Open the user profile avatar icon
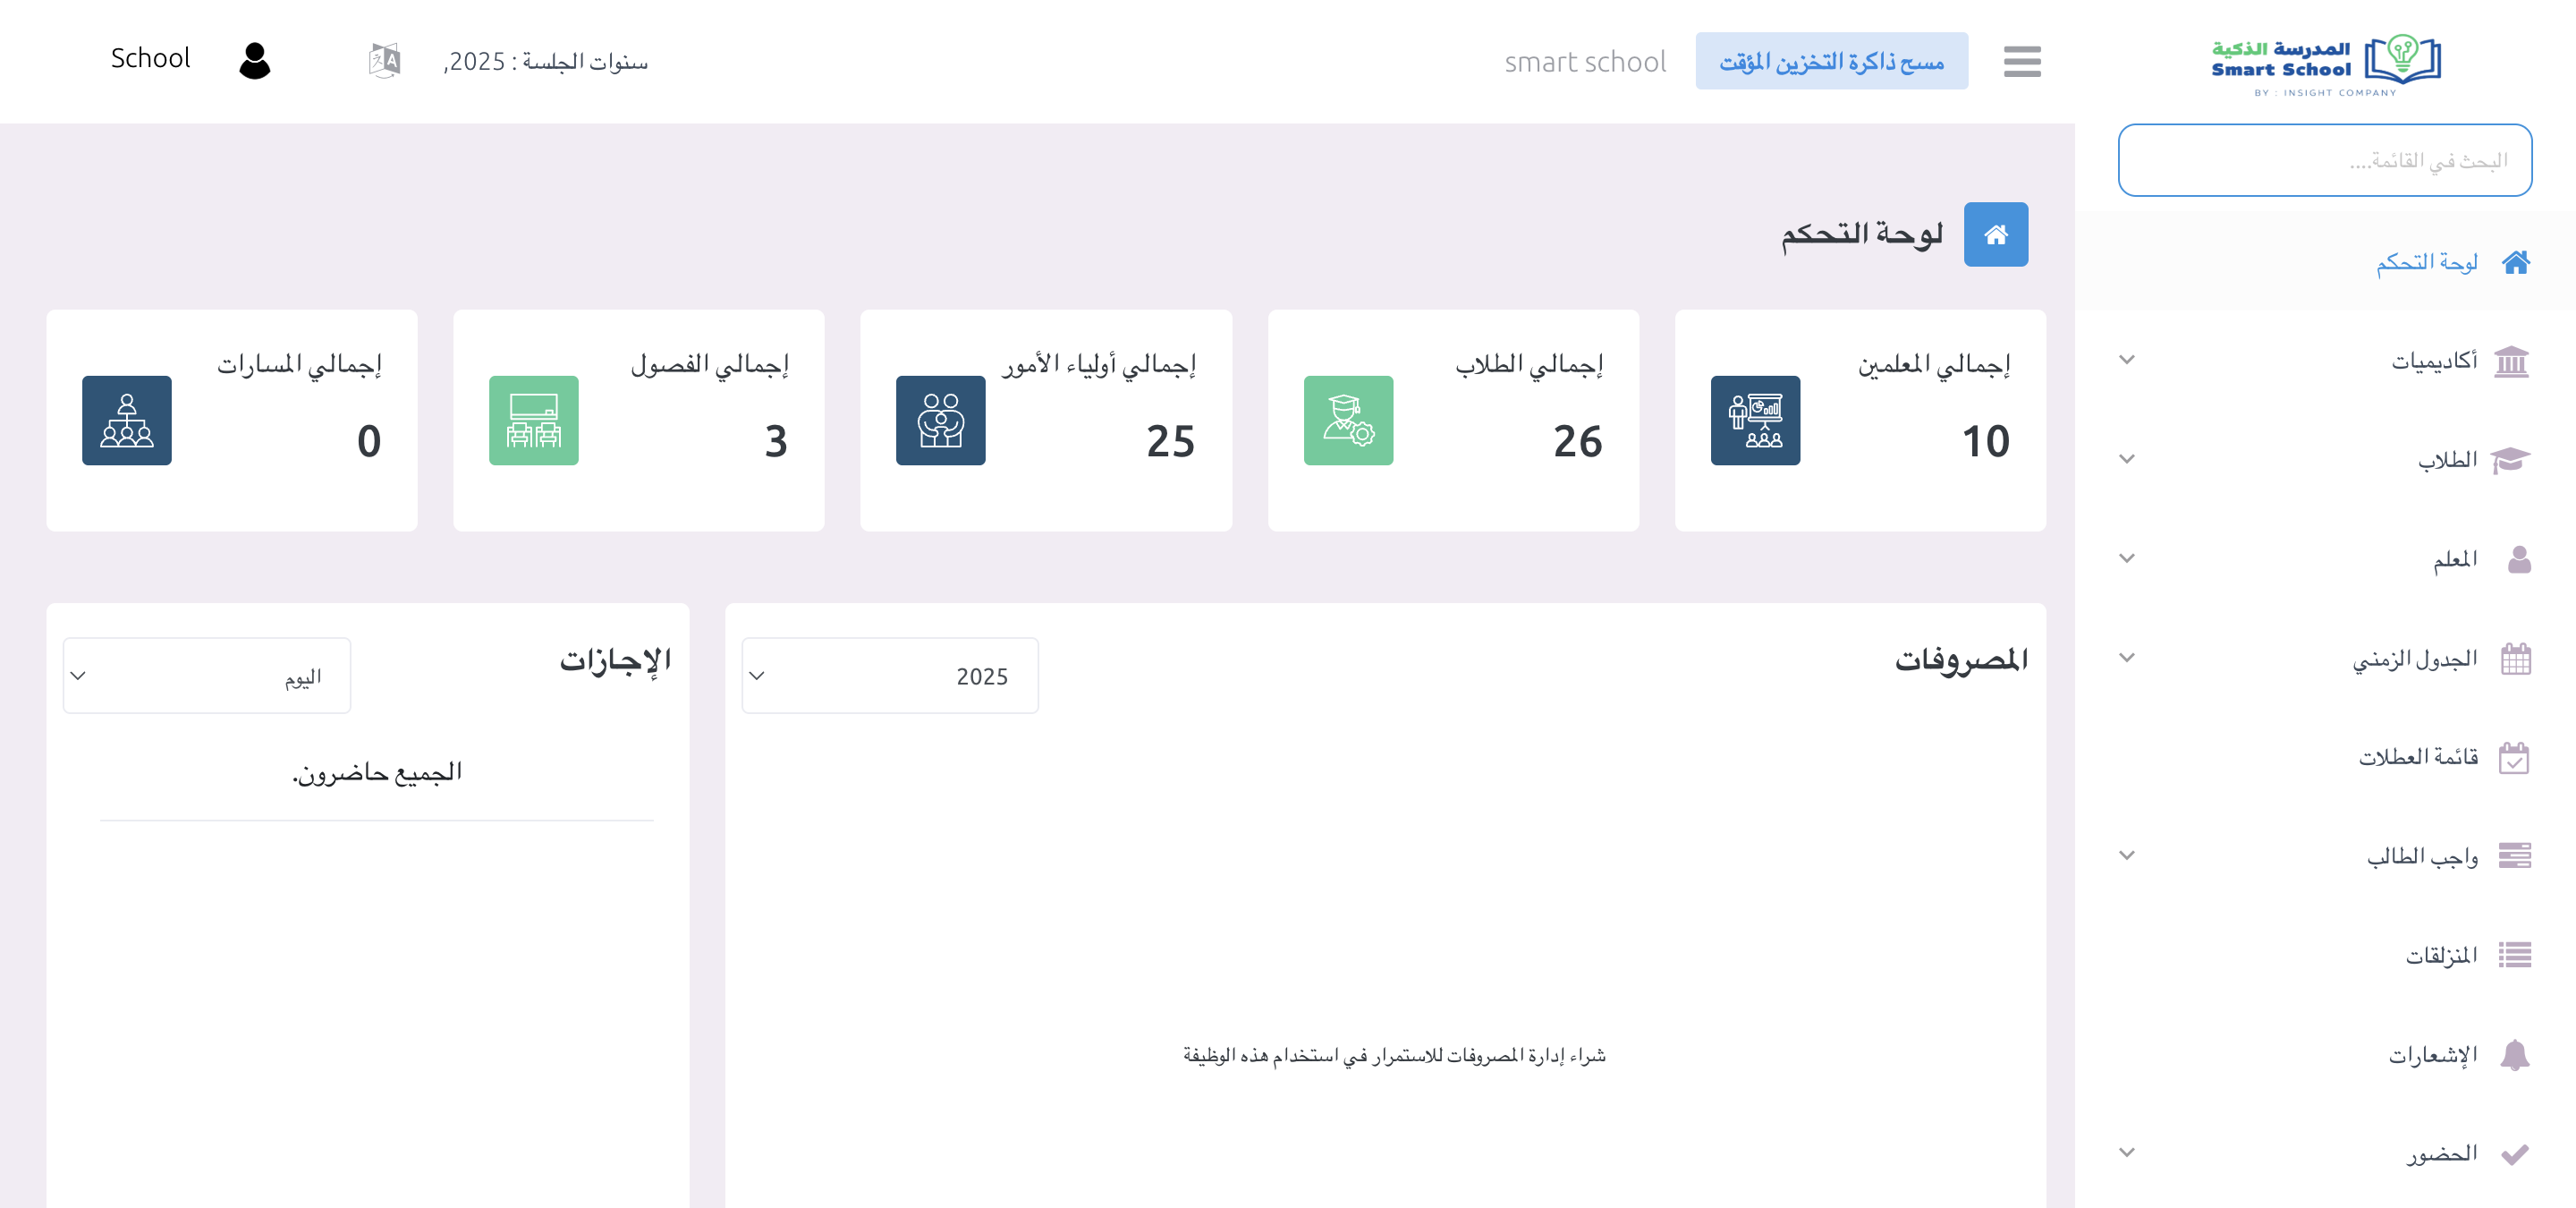Viewport: 2576px width, 1208px height. [x=255, y=60]
